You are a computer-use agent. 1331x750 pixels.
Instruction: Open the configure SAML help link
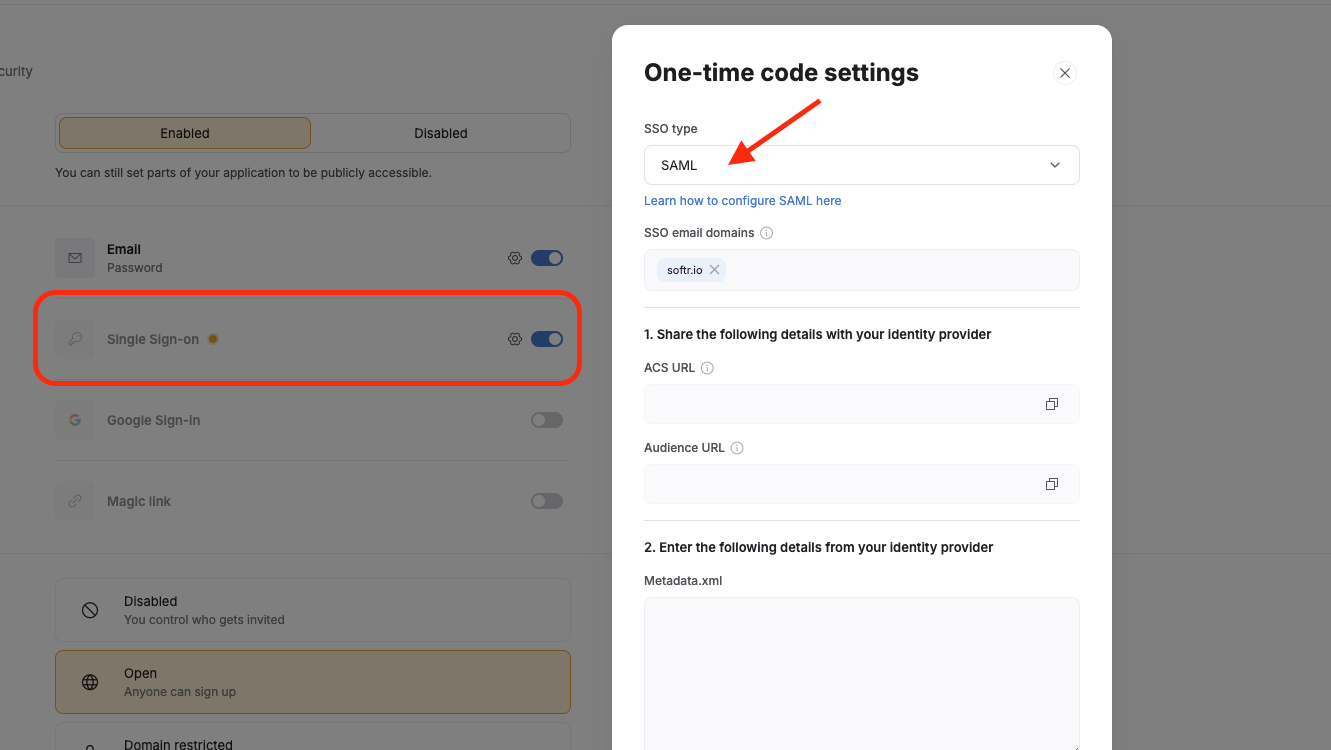coord(742,200)
